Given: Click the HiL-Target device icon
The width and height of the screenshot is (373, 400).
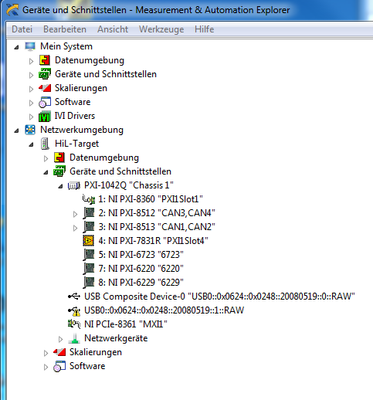Looking at the screenshot, I should point(44,144).
